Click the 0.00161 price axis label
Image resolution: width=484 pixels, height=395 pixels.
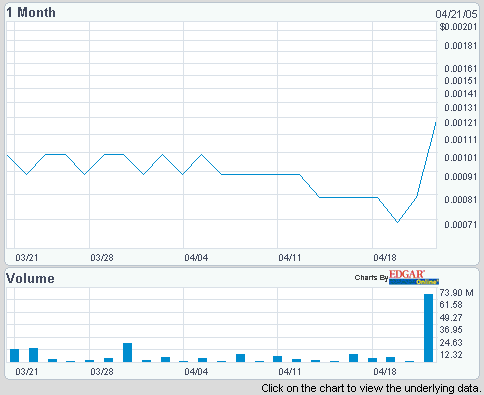click(461, 69)
